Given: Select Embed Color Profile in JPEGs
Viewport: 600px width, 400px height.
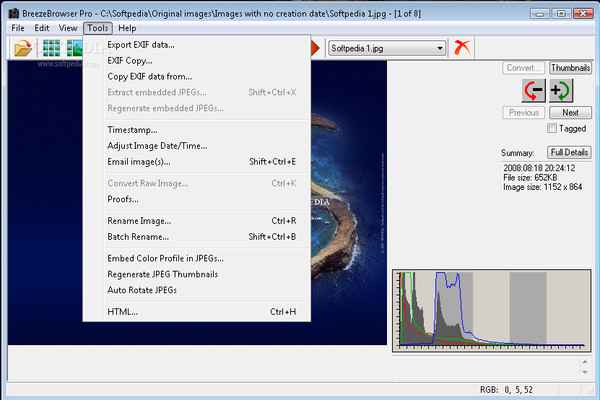Looking at the screenshot, I should [196, 258].
